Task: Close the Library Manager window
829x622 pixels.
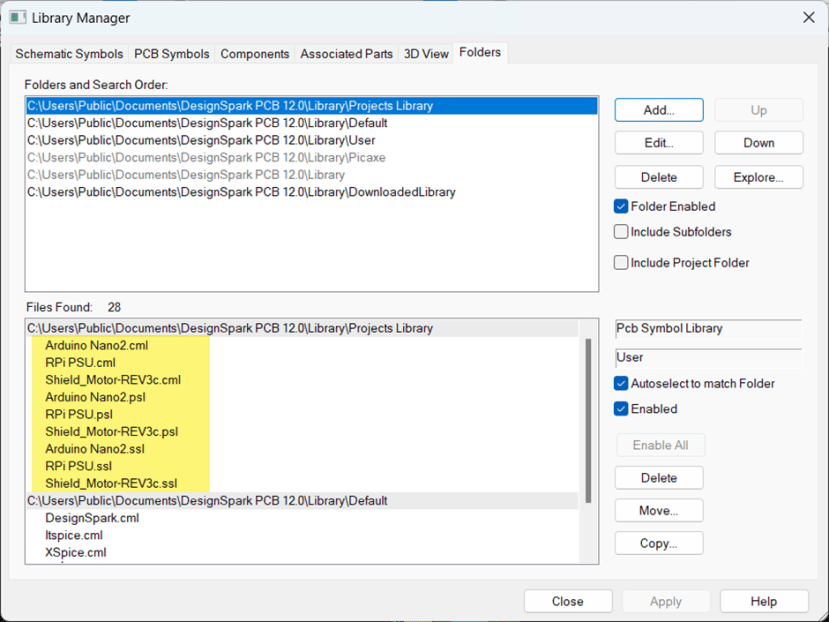Action: tap(808, 17)
